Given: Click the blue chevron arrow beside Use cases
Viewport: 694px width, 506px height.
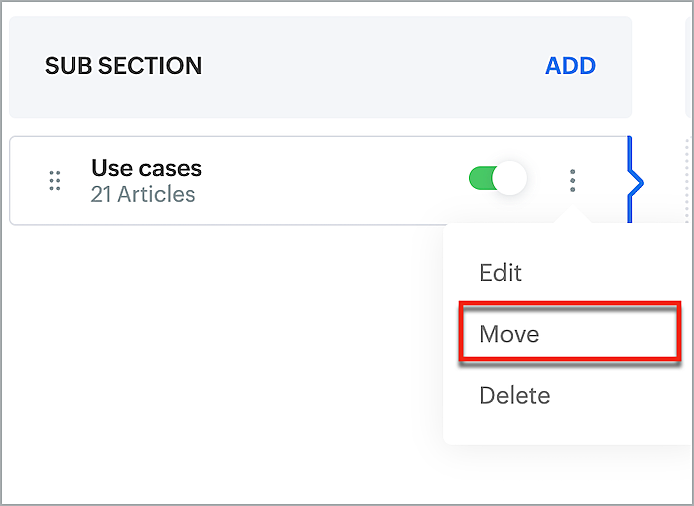Looking at the screenshot, I should [635, 181].
